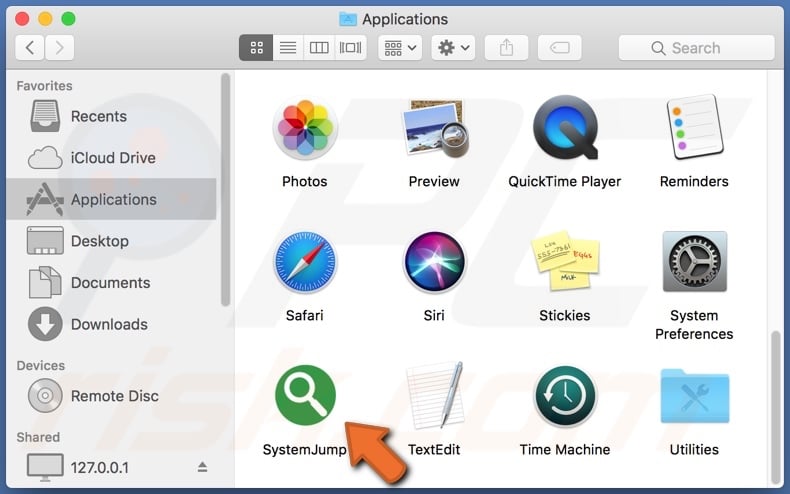Launch QuickTime Player icon

pyautogui.click(x=565, y=128)
